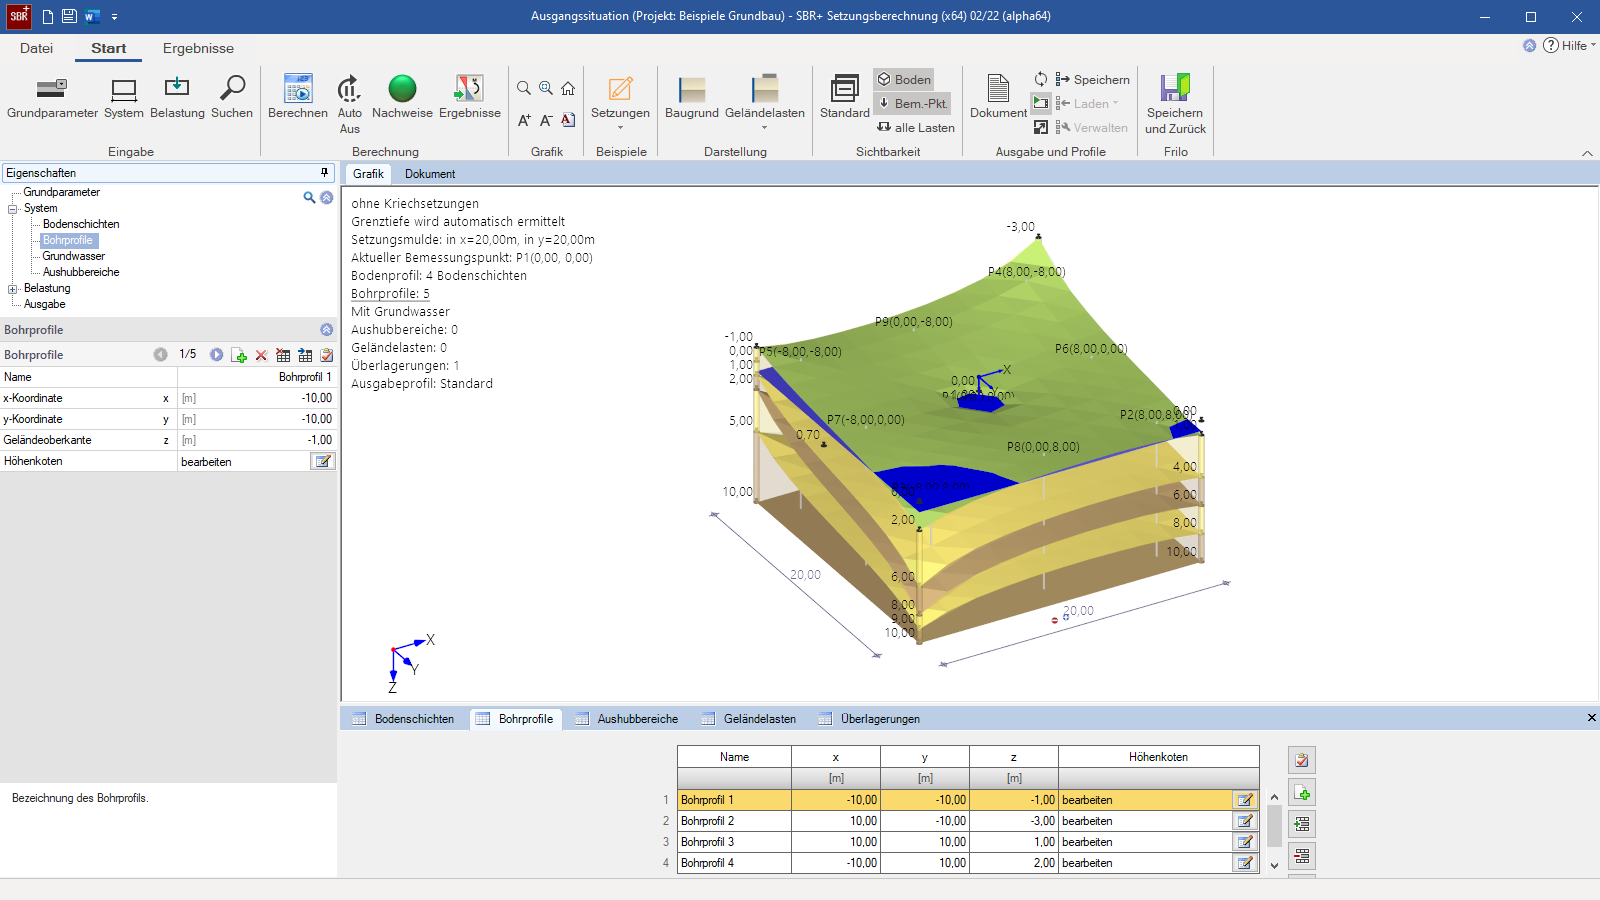Screen dimensions: 1600x900
Task: Toggle Auto Aus calculation mode
Action: tap(349, 104)
